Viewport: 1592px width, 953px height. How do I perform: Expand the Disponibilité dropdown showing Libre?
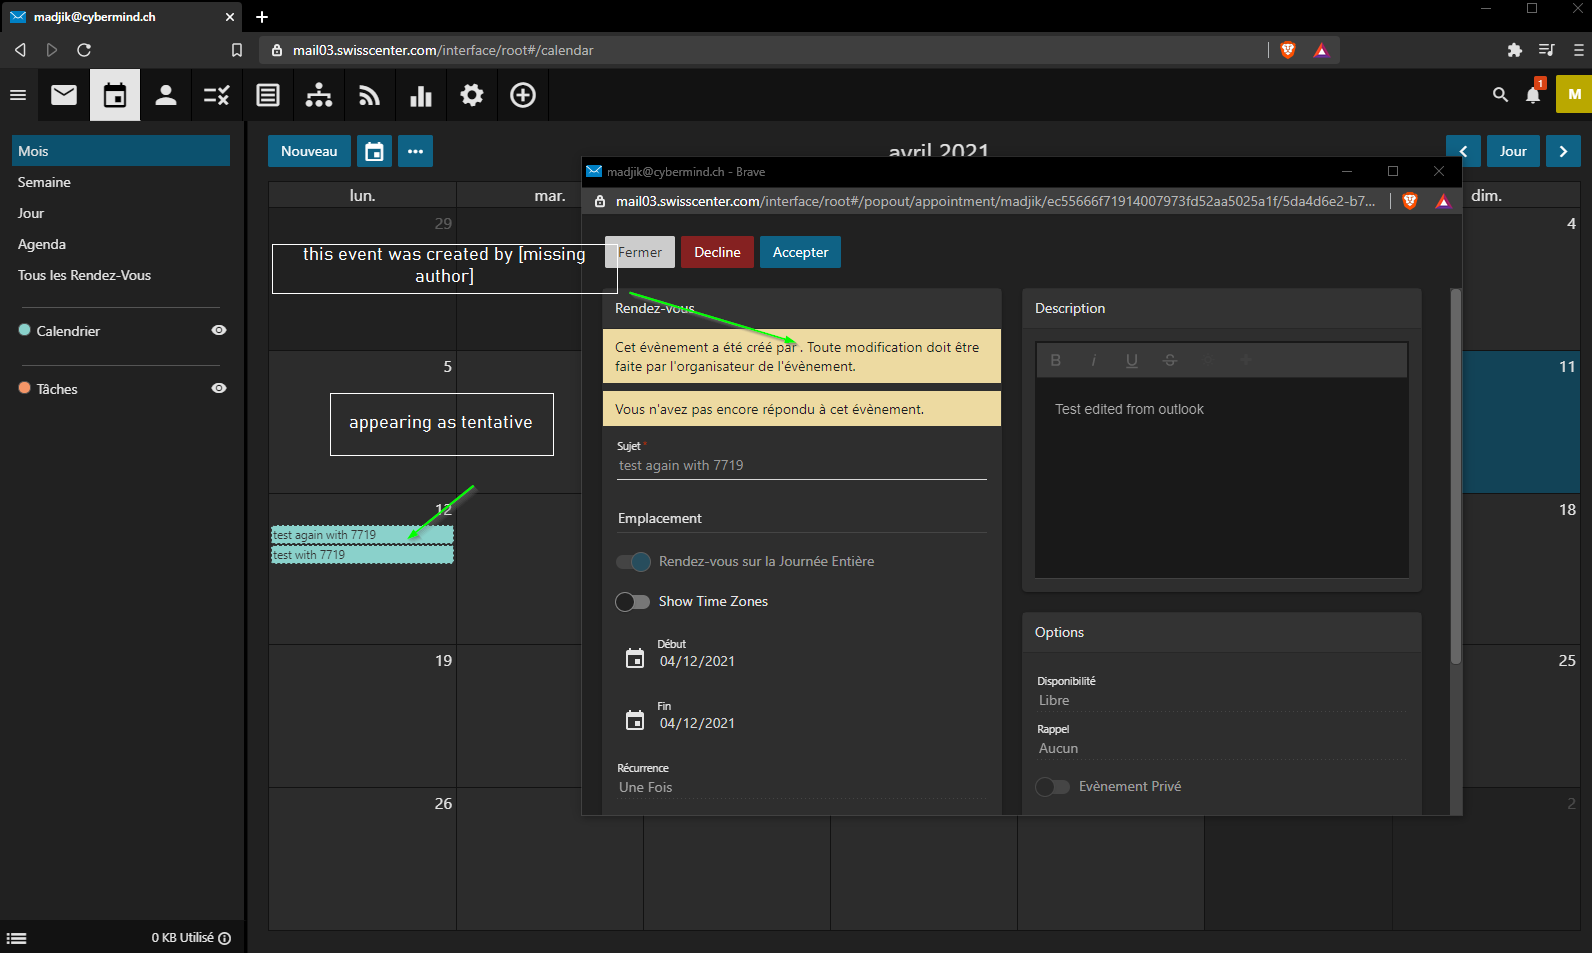tap(1220, 700)
